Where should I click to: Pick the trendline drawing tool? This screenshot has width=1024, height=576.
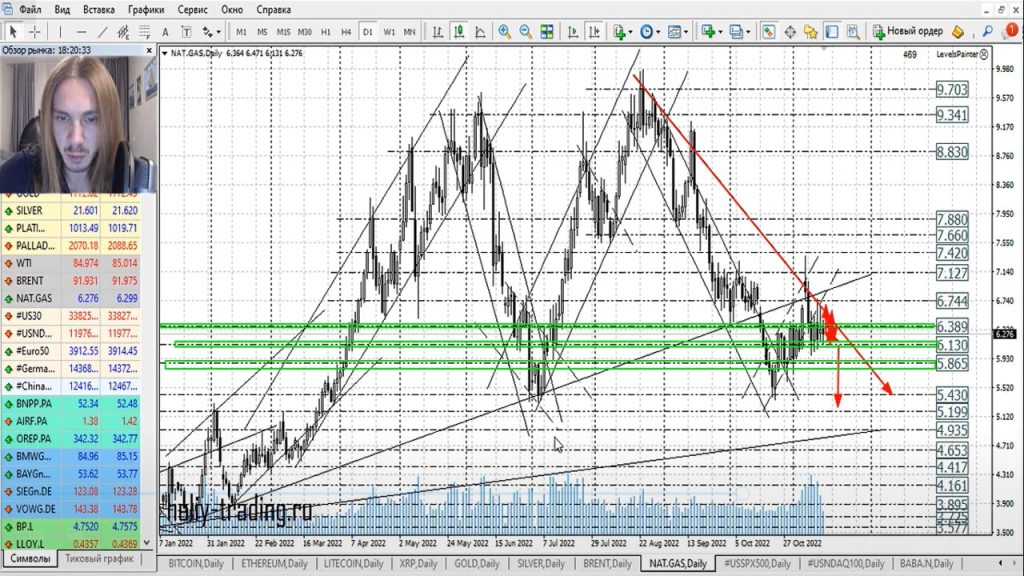[102, 32]
